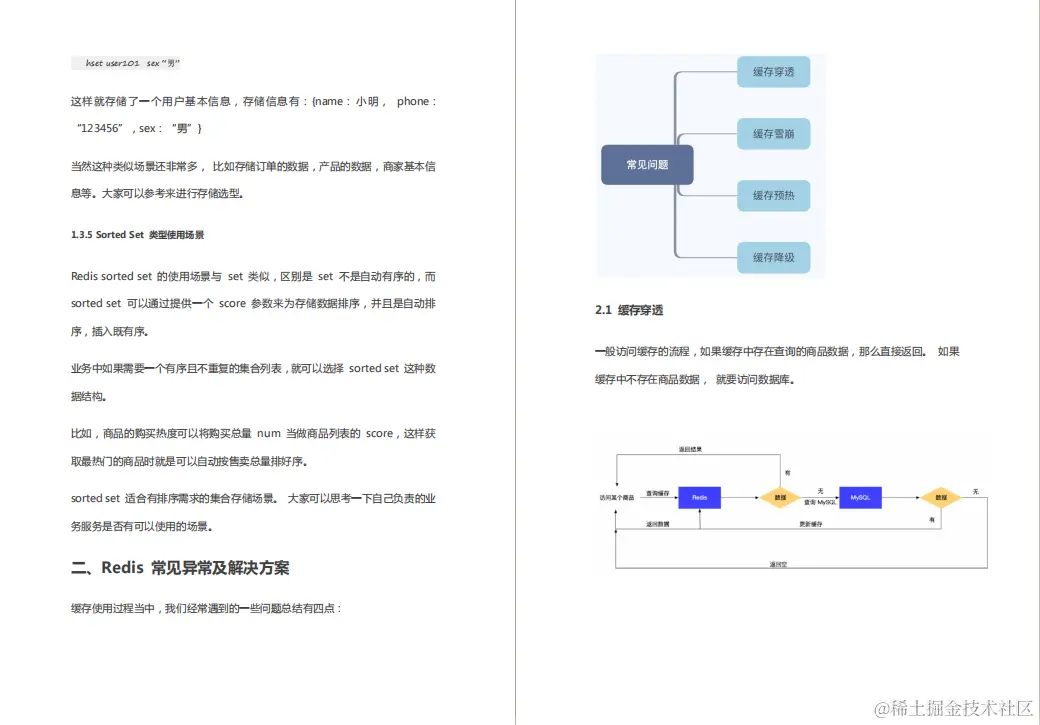Click the yellow diamond right after the Redis box
The height and width of the screenshot is (725, 1040).
pos(780,497)
